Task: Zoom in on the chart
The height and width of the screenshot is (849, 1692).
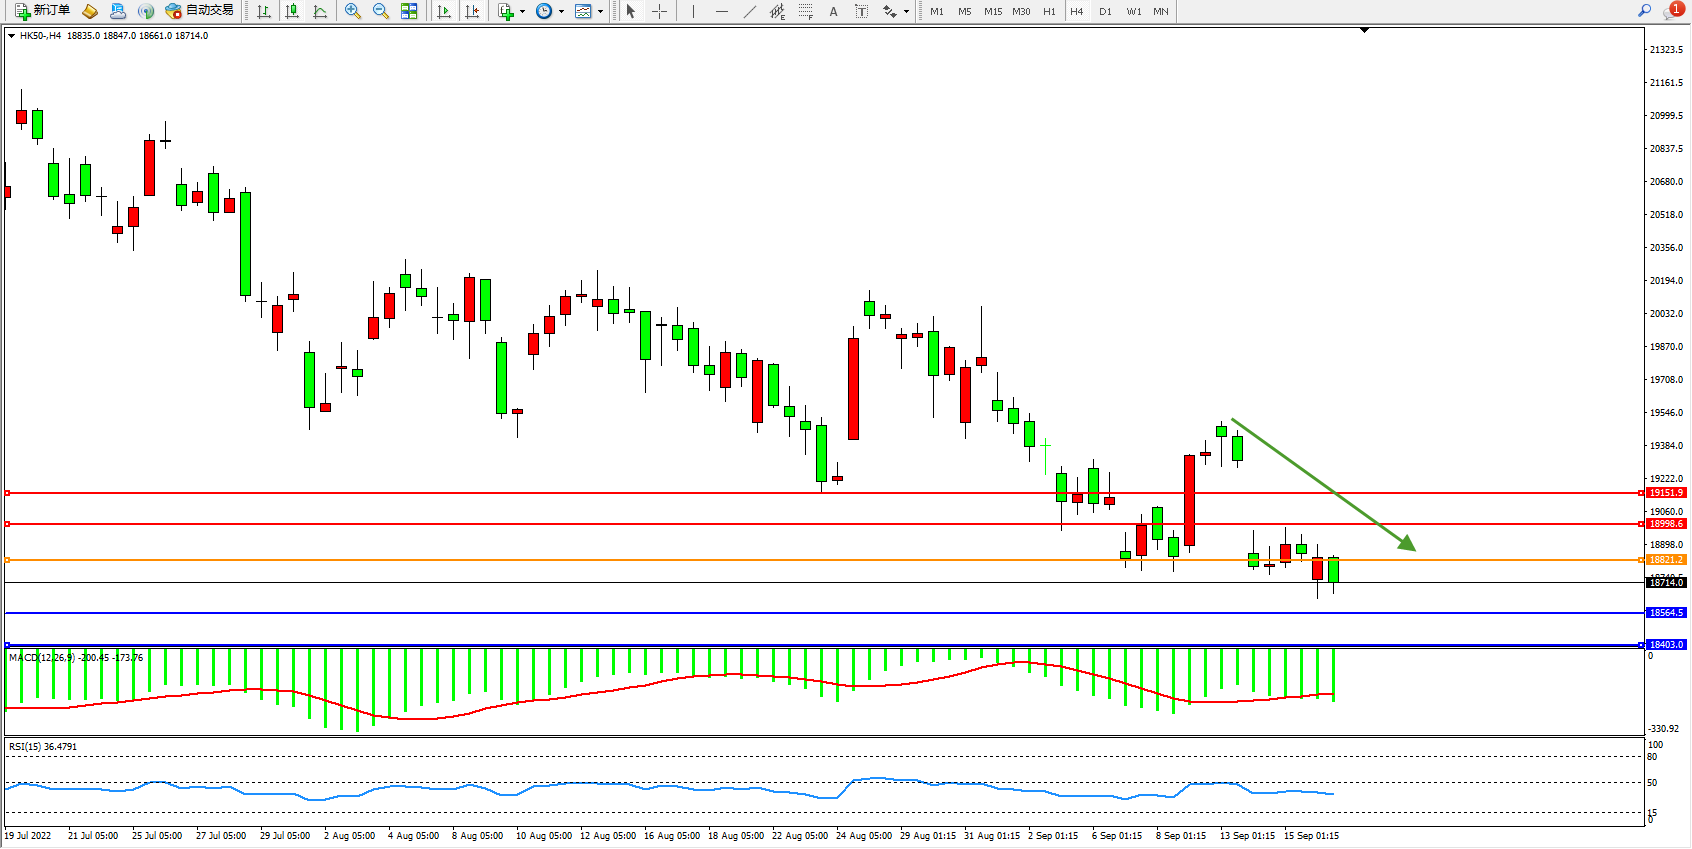Action: click(353, 11)
